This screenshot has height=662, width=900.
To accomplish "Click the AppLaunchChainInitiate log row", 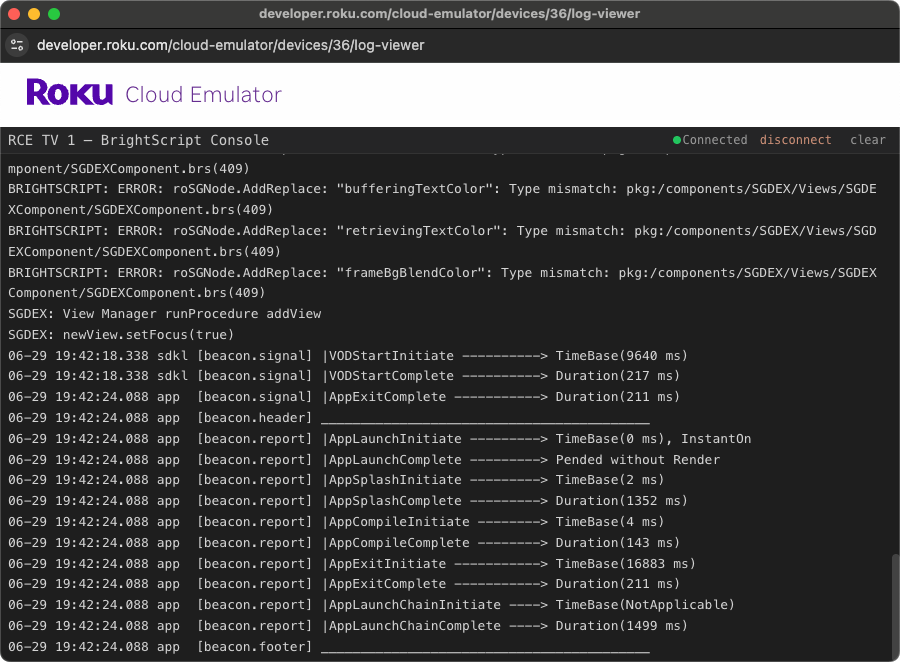I will point(371,605).
